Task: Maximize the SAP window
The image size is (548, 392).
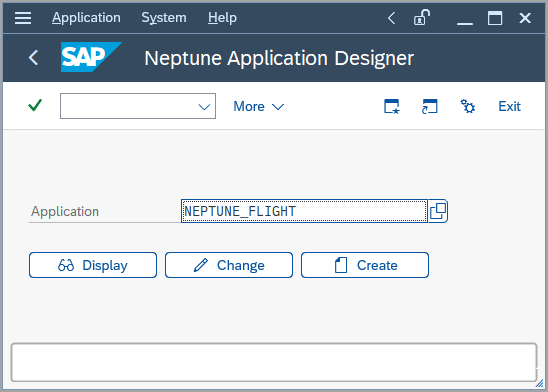Action: coord(495,18)
